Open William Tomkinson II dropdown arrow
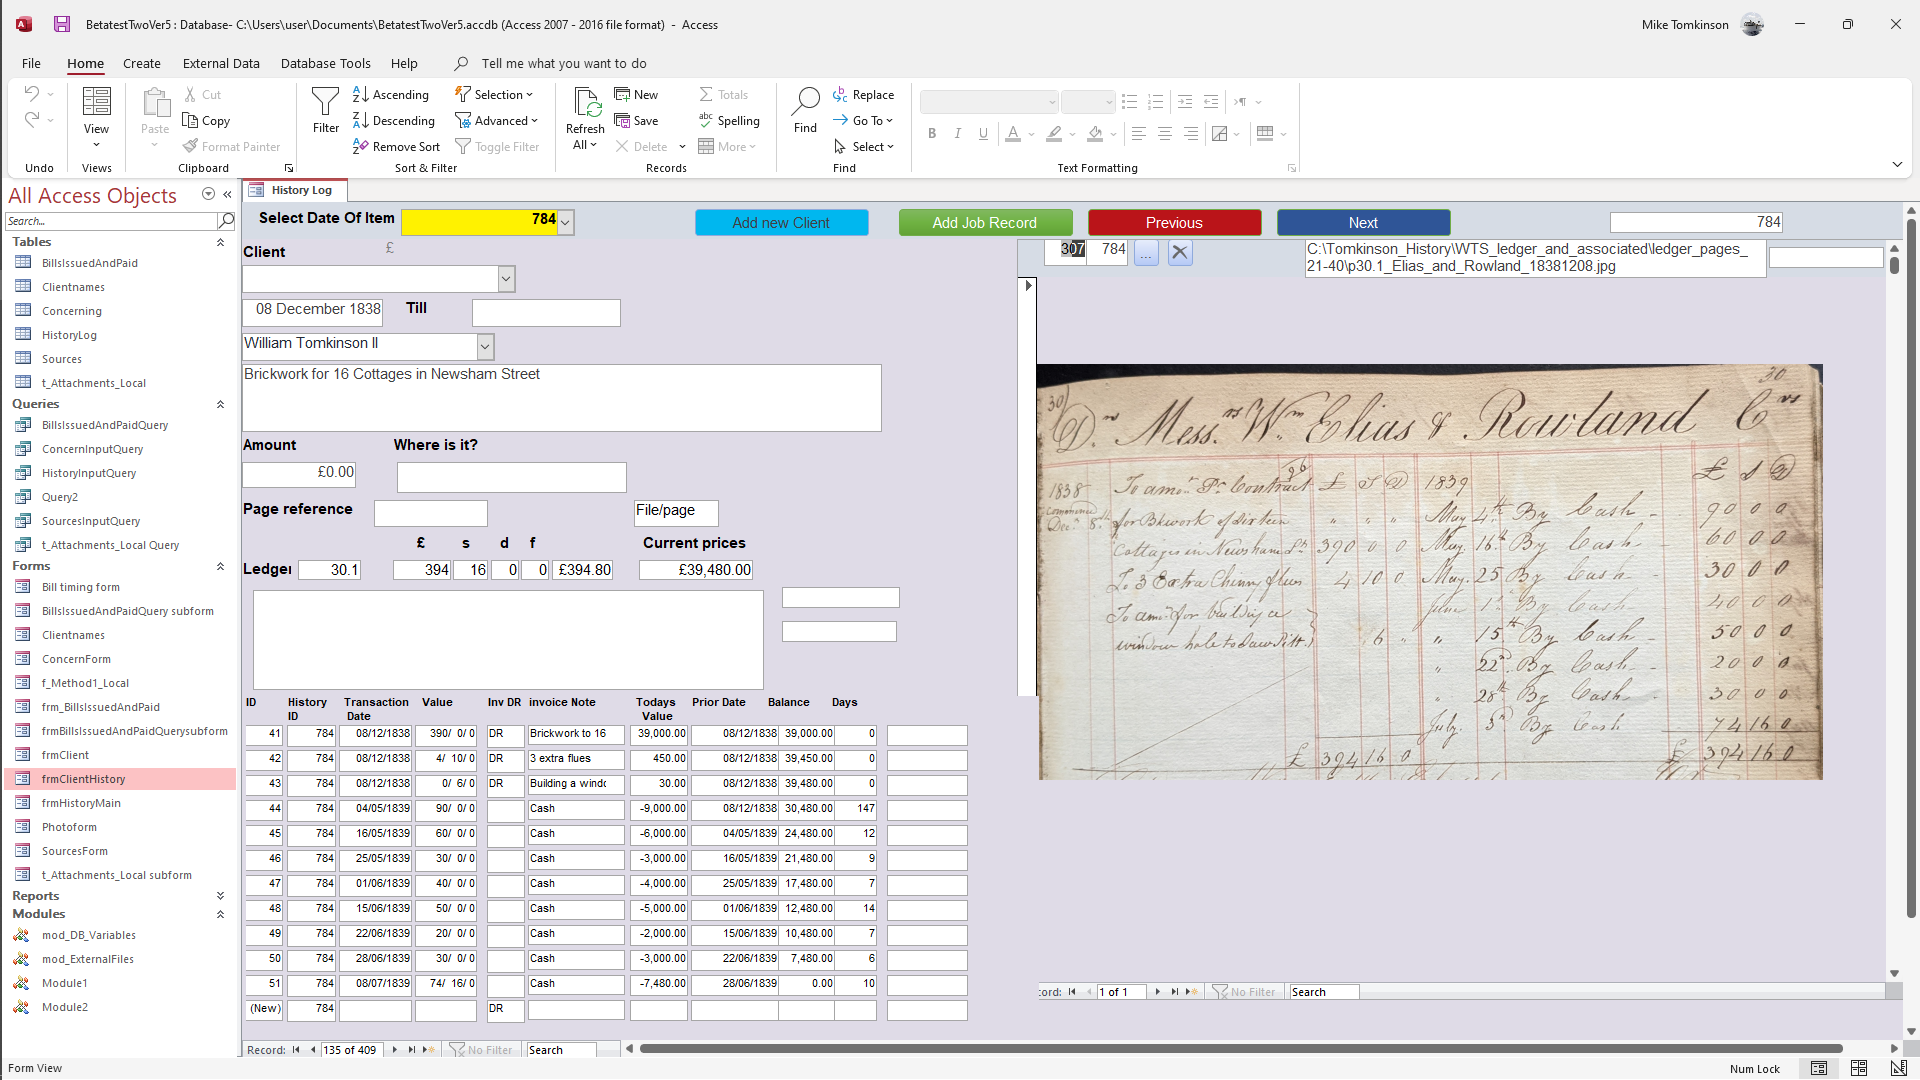1920x1080 pixels. tap(485, 346)
